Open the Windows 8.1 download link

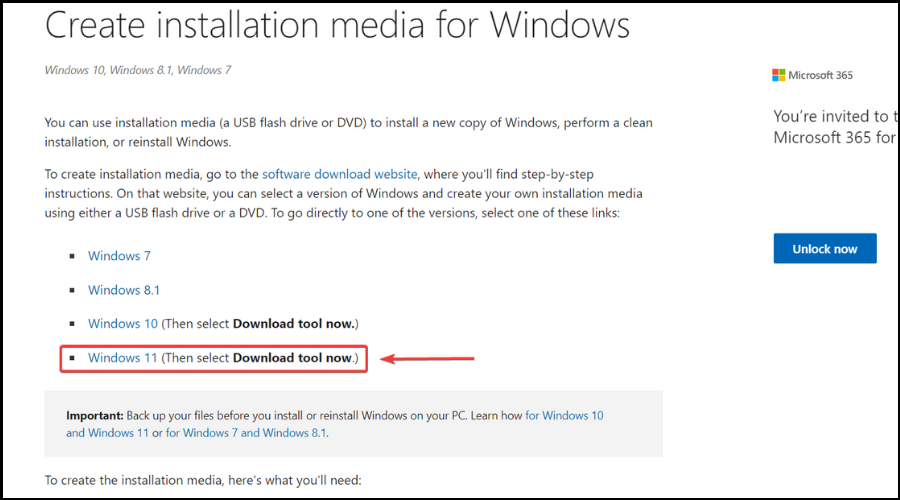[x=124, y=290]
